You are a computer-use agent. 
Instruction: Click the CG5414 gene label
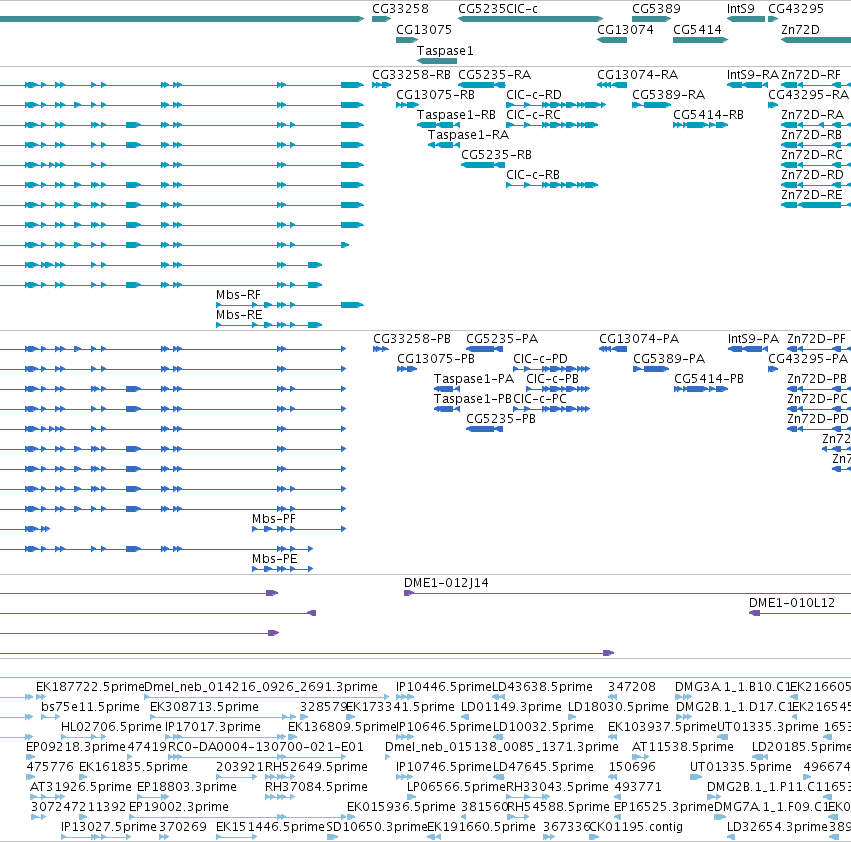coord(697,29)
